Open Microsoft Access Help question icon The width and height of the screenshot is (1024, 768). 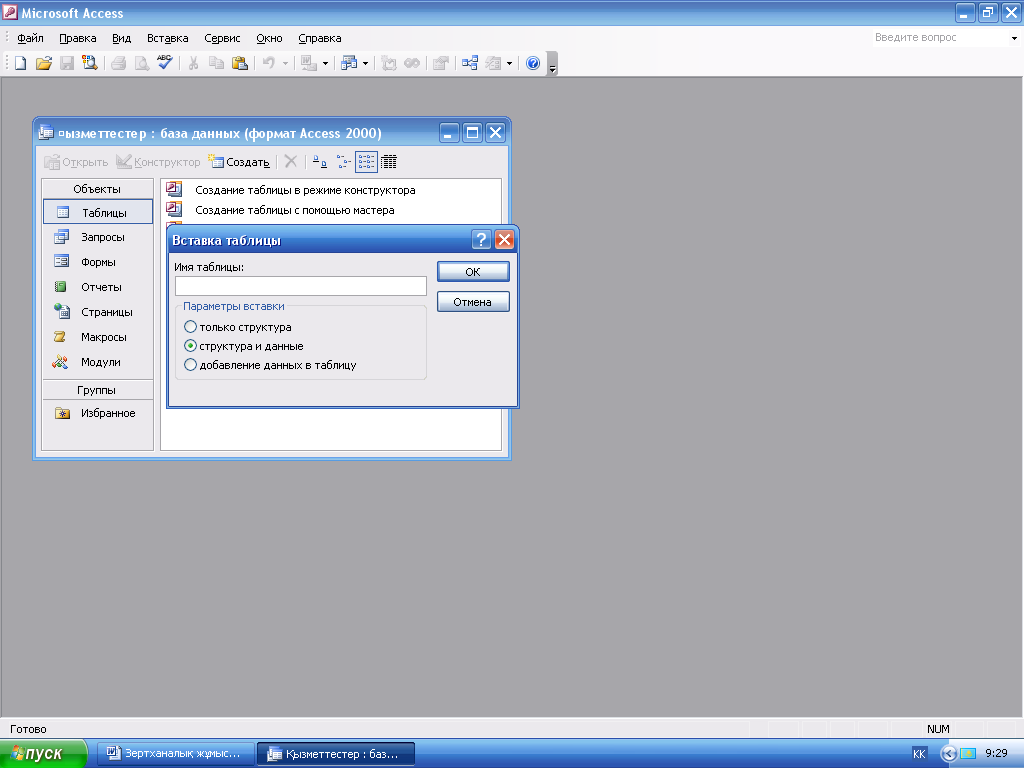pyautogui.click(x=533, y=63)
